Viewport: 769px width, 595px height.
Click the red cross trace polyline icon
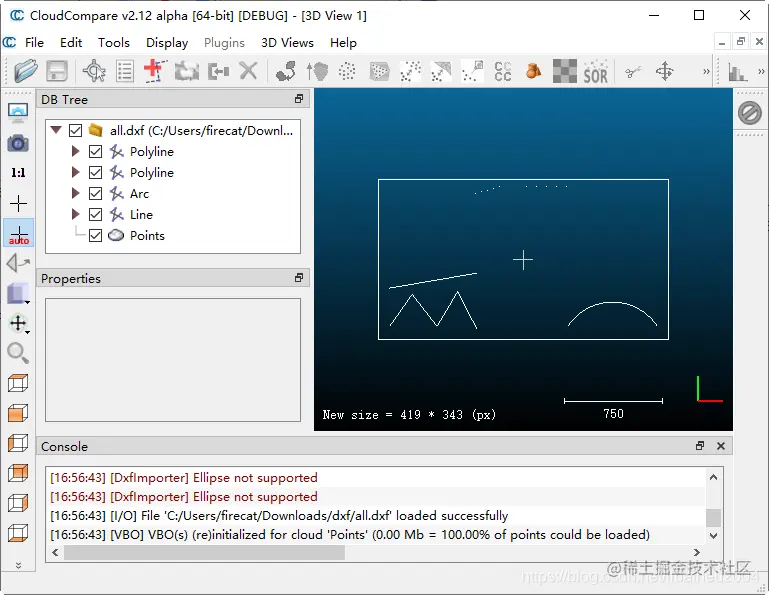[155, 71]
